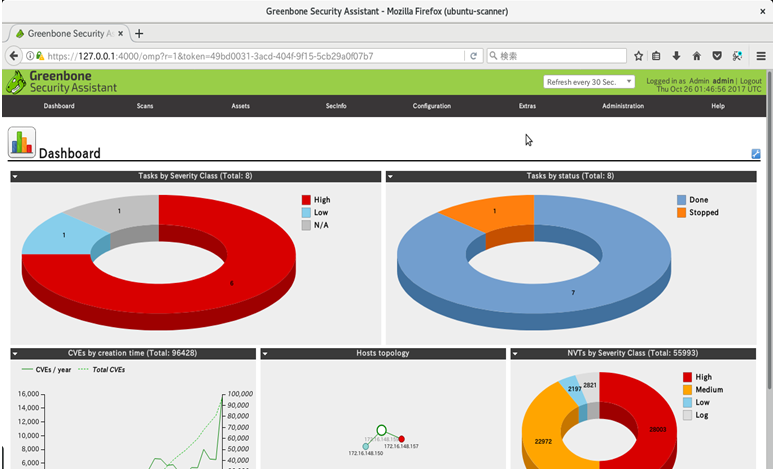Open the Refresh every 30 Sec. dropdown
The height and width of the screenshot is (471, 773).
pos(589,82)
